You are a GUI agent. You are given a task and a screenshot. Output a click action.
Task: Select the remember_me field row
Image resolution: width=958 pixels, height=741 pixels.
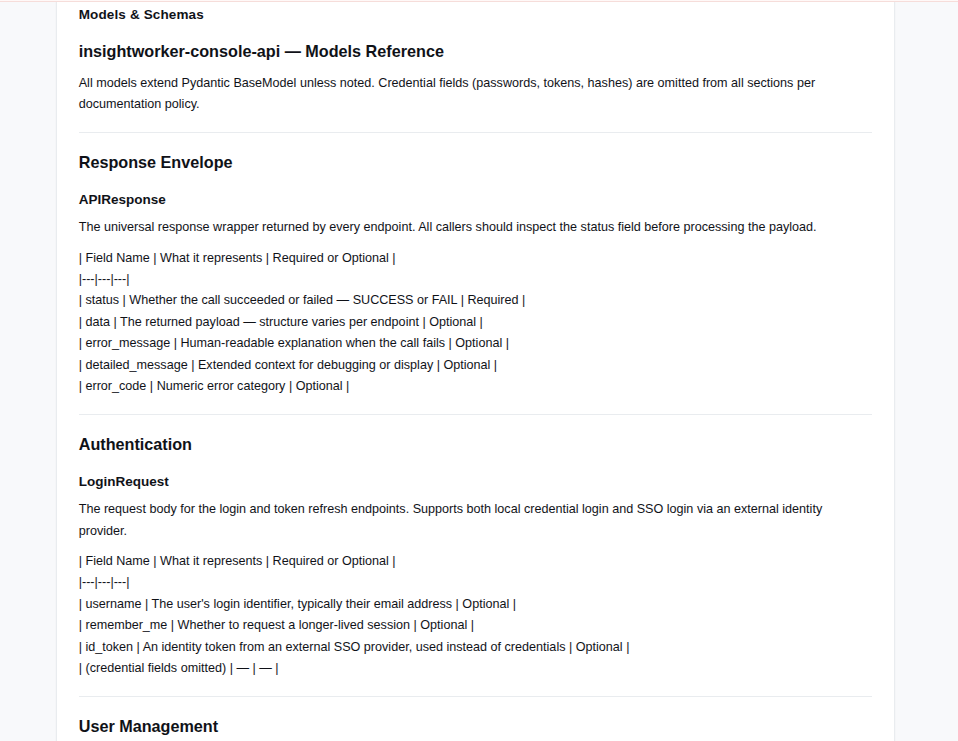pyautogui.click(x=276, y=625)
